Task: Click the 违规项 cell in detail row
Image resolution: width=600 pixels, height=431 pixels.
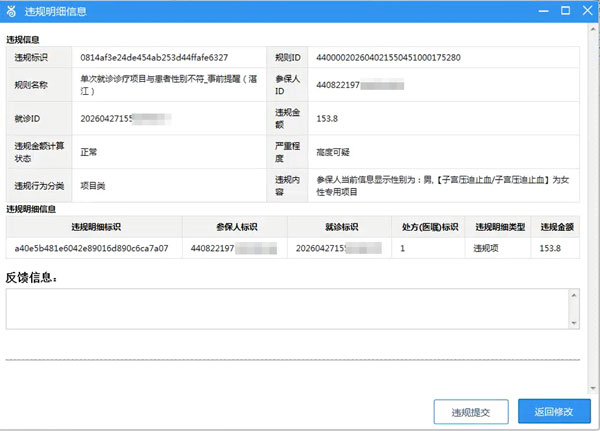Action: tap(486, 248)
